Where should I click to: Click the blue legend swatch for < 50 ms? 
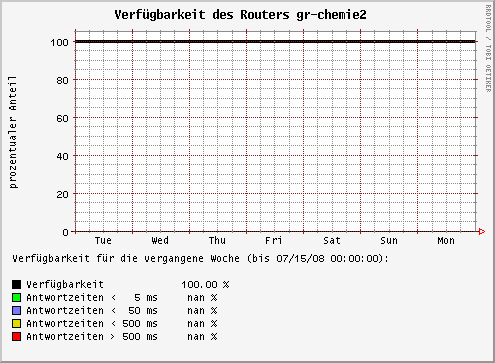(17, 311)
